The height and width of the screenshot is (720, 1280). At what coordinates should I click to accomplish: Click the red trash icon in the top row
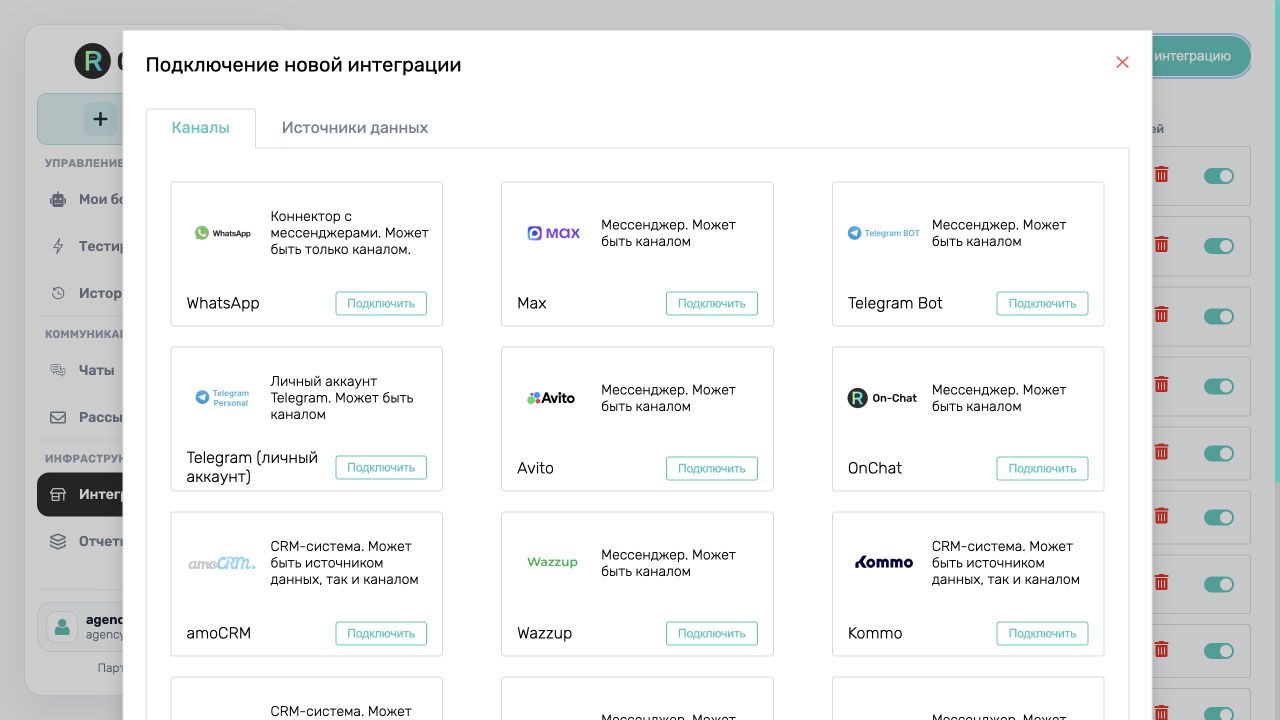[1161, 175]
